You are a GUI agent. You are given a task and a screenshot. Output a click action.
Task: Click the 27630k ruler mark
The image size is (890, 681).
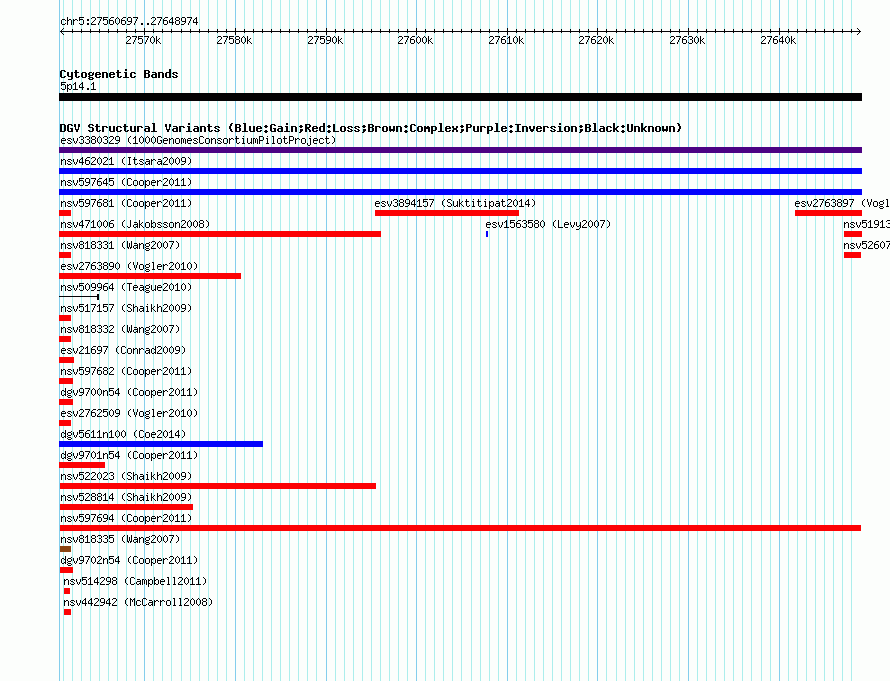pos(687,40)
